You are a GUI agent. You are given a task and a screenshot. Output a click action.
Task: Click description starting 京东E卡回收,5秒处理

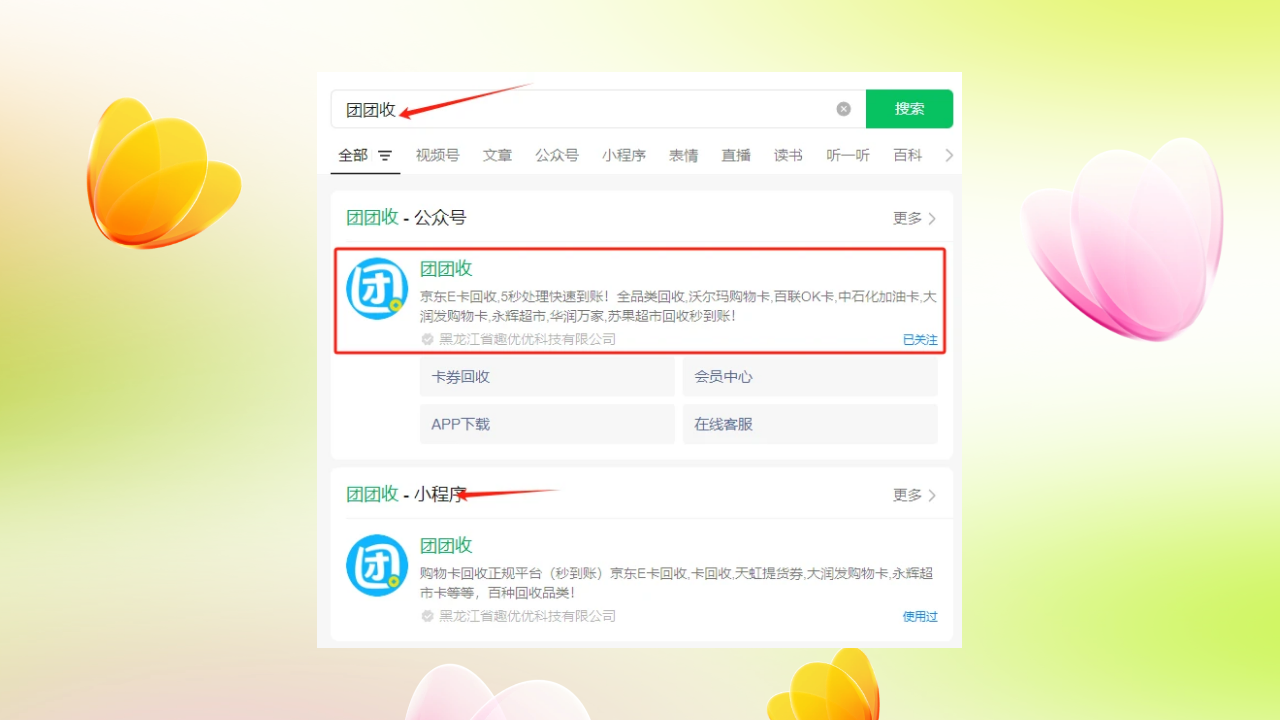pyautogui.click(x=678, y=306)
